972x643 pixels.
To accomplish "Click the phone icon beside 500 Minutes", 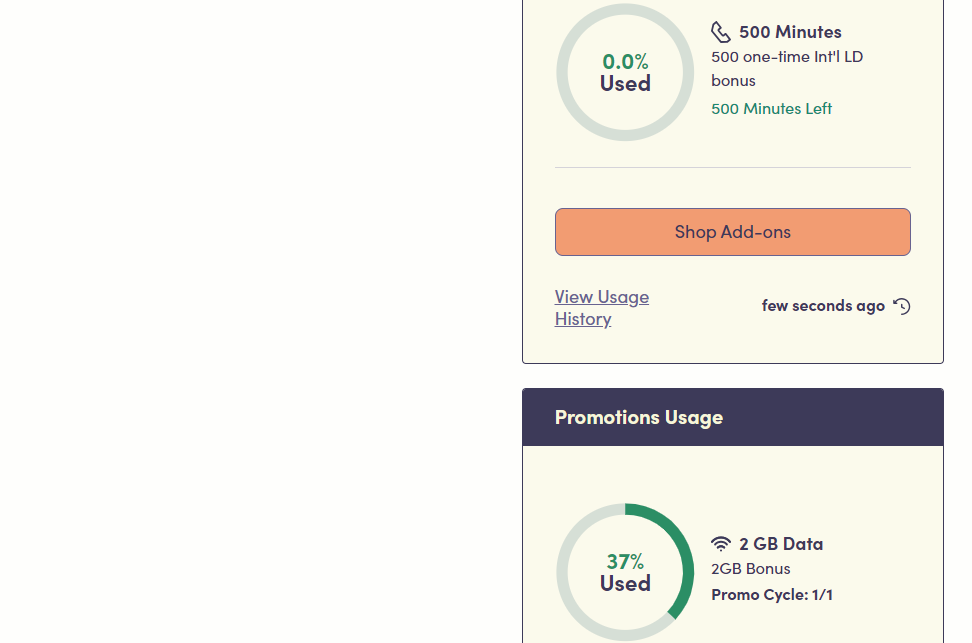I will (x=721, y=32).
